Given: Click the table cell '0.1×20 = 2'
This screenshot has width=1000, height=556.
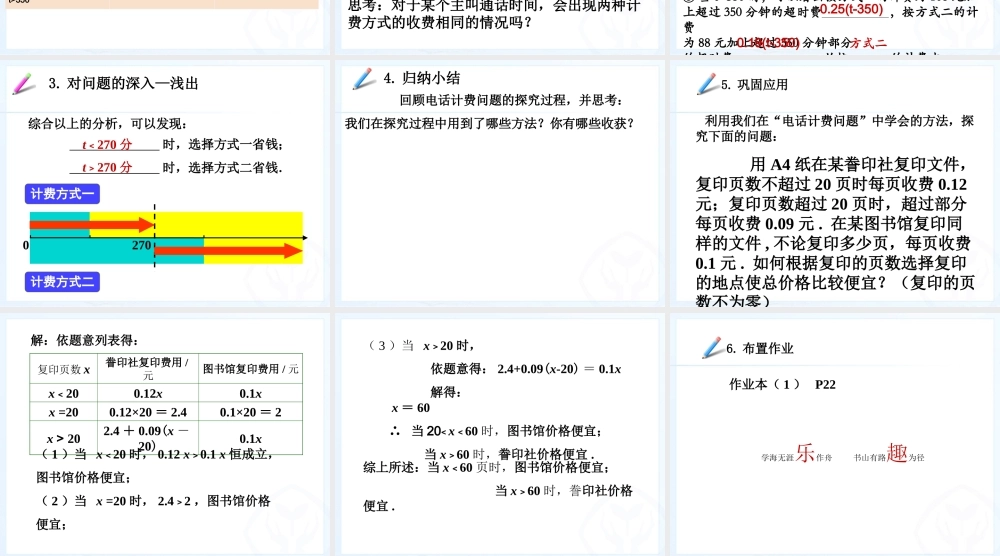Looking at the screenshot, I should pyautogui.click(x=251, y=412).
